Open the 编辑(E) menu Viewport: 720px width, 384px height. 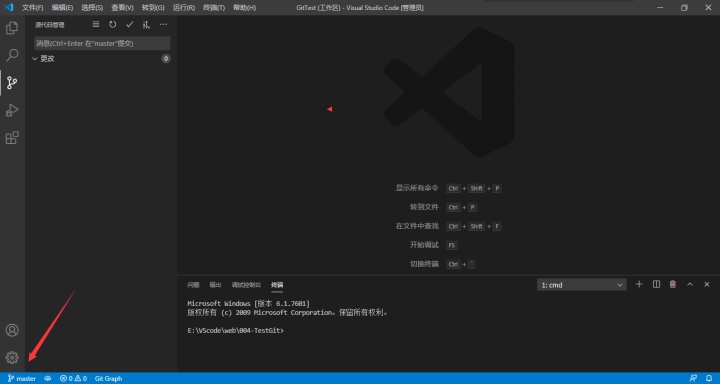tap(62, 8)
